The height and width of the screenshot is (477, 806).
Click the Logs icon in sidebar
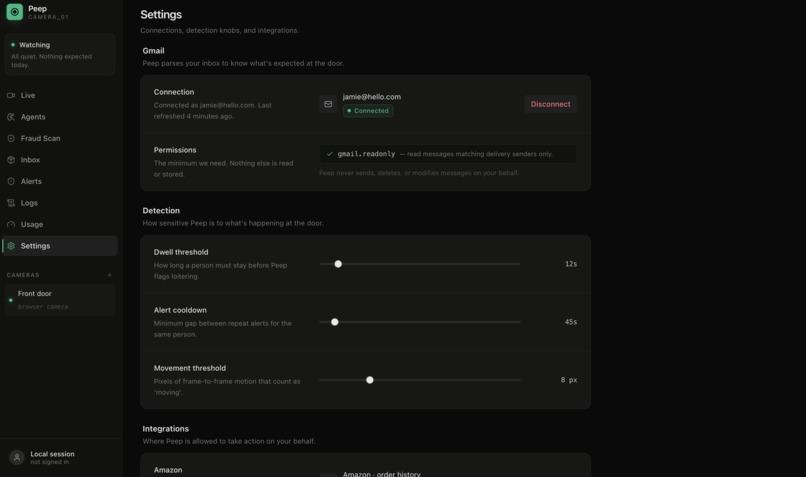tap(11, 203)
